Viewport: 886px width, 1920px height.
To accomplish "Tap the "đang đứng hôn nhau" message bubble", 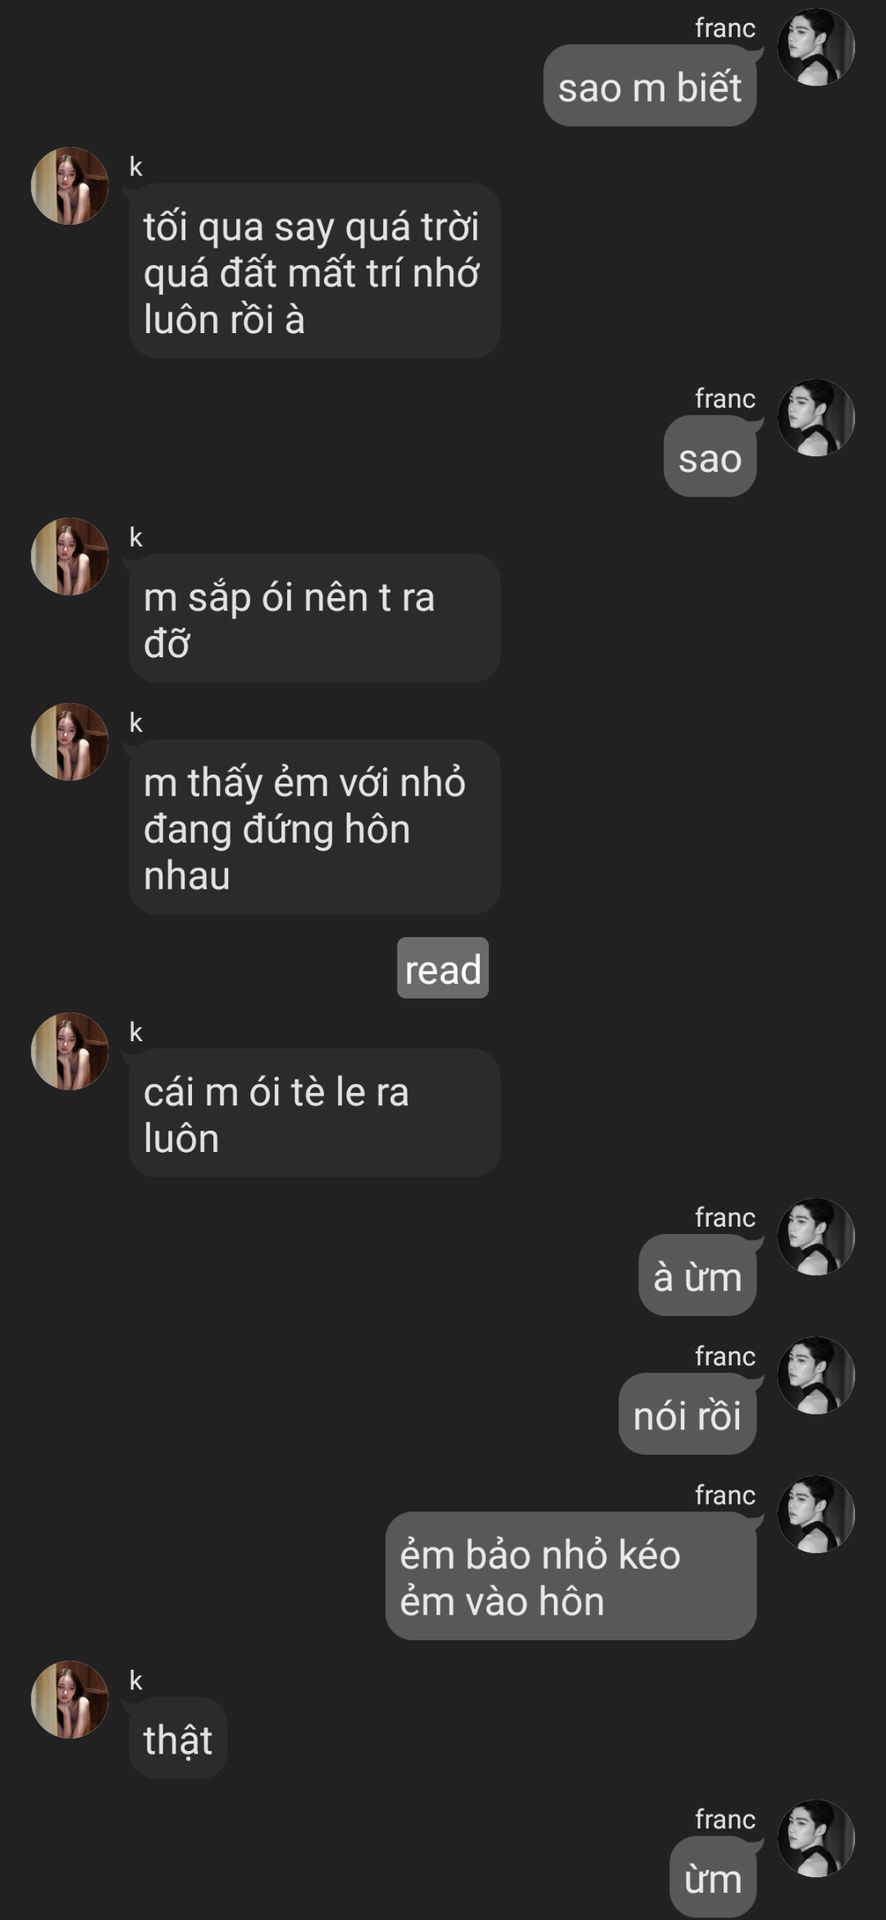I will click(315, 827).
